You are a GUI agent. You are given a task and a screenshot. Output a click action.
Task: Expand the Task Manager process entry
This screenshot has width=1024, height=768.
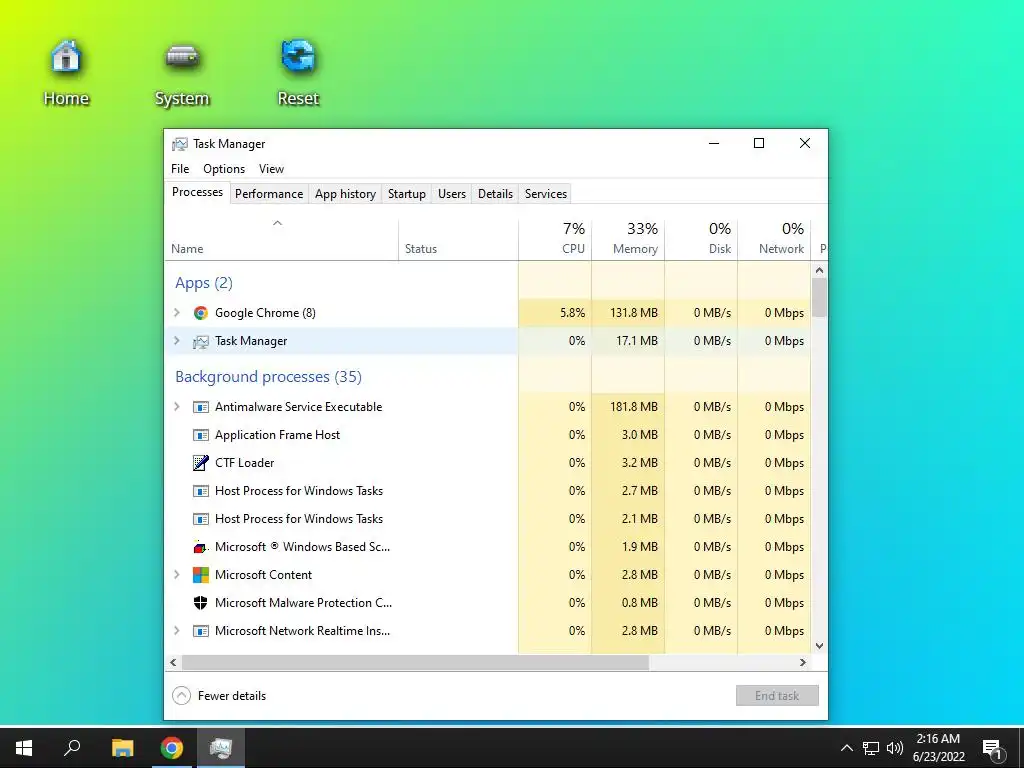point(176,341)
